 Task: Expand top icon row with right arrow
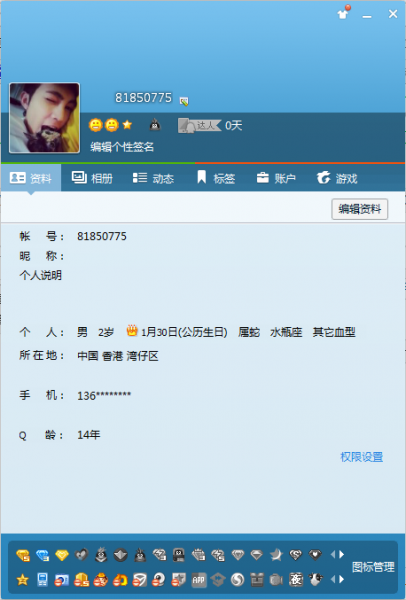pyautogui.click(x=342, y=554)
